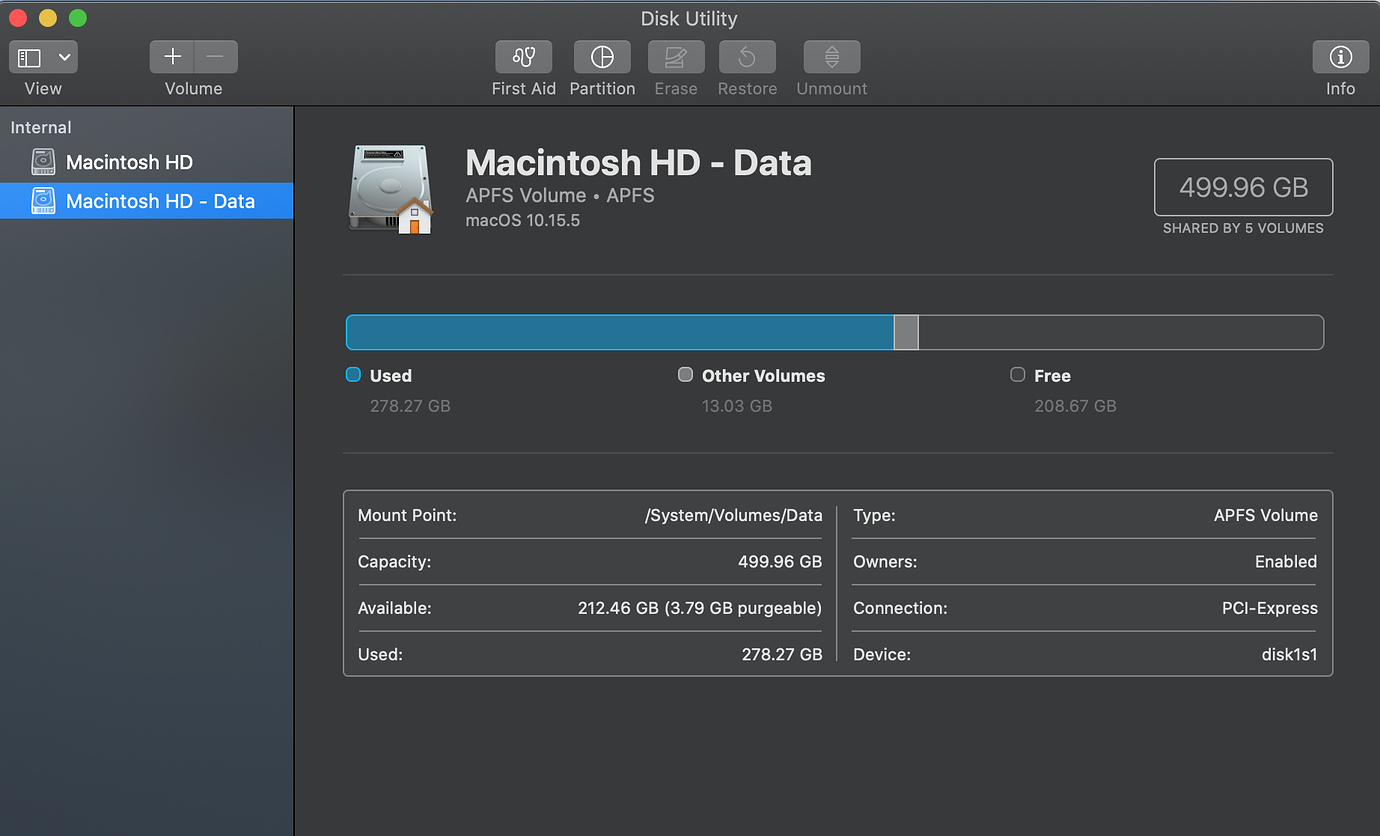Click the 212.46 GB available value
Image resolution: width=1380 pixels, height=836 pixels.
(700, 608)
